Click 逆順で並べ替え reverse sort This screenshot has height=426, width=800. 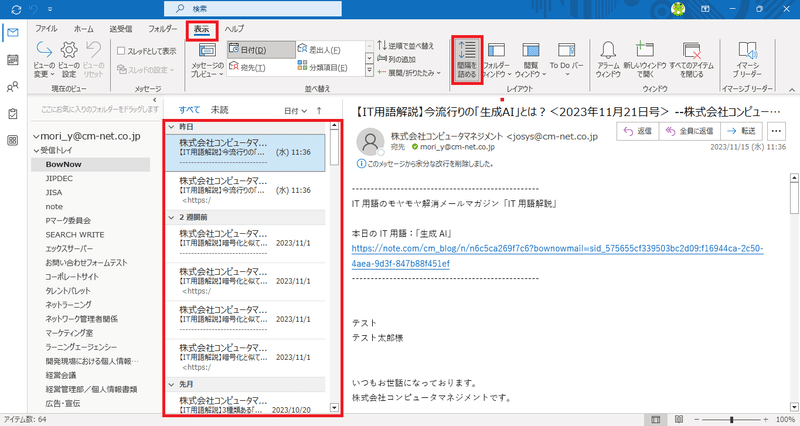[406, 45]
